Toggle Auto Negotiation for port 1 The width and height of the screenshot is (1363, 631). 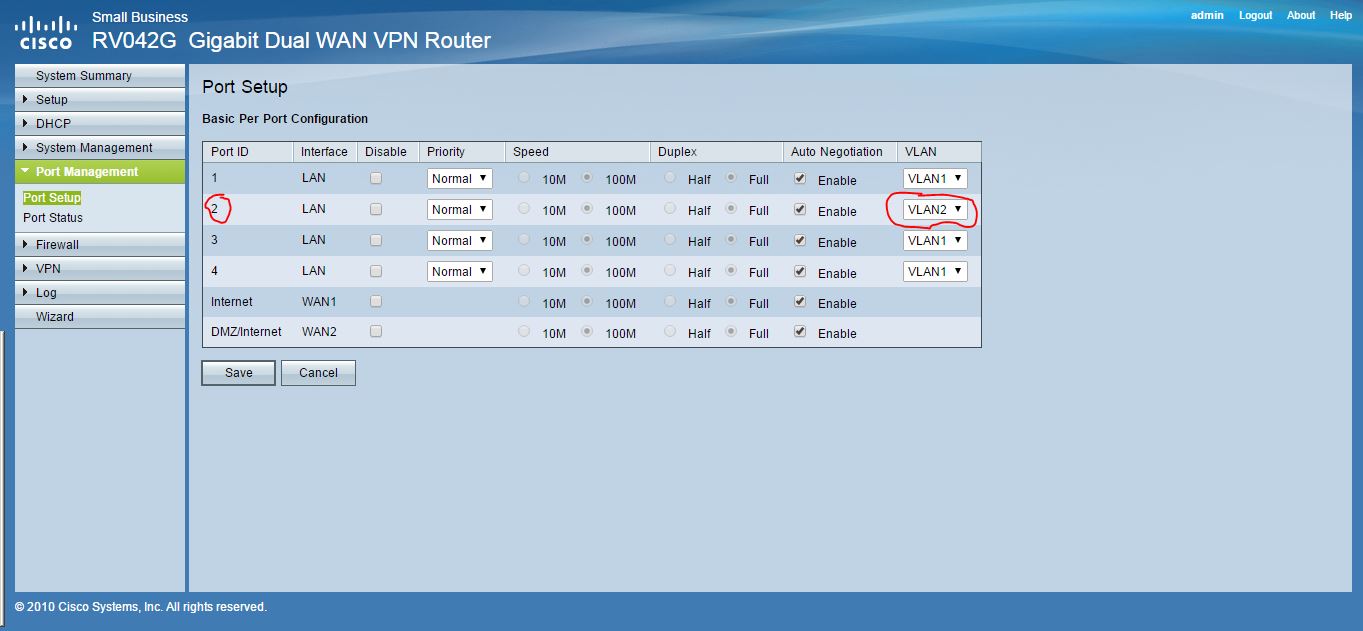coord(800,179)
